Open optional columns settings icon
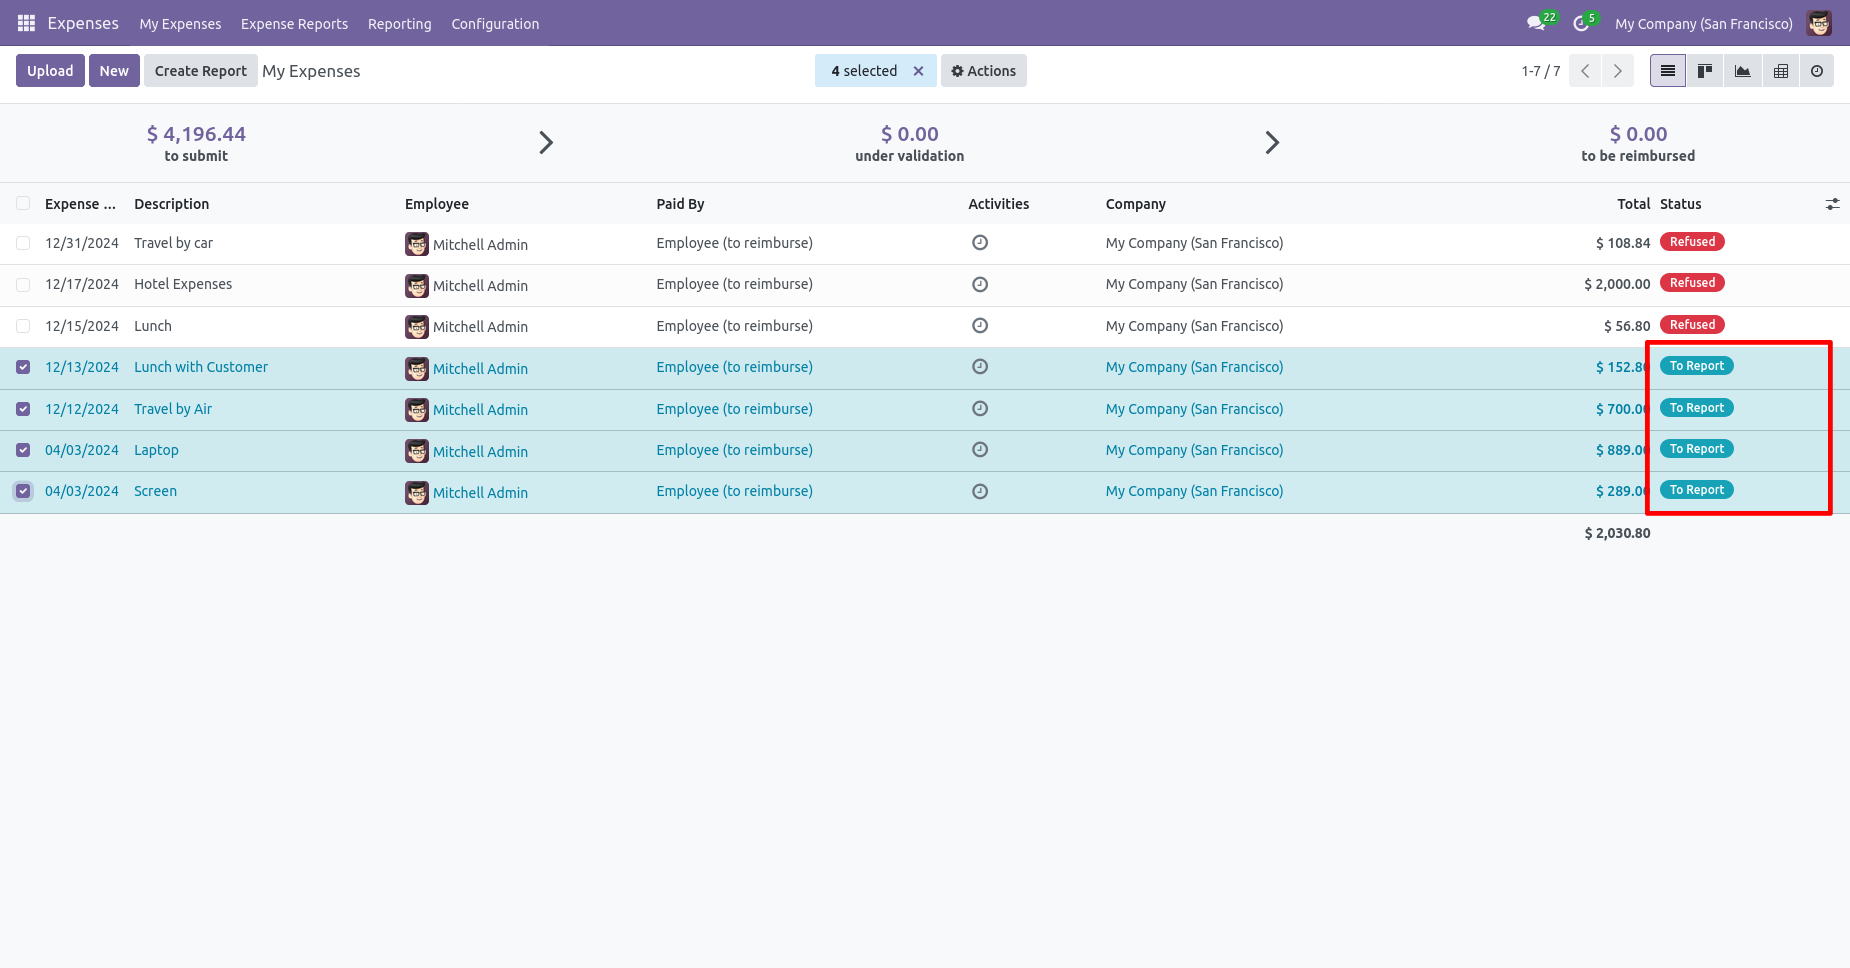Screen dimensions: 1850x968 pos(1832,204)
